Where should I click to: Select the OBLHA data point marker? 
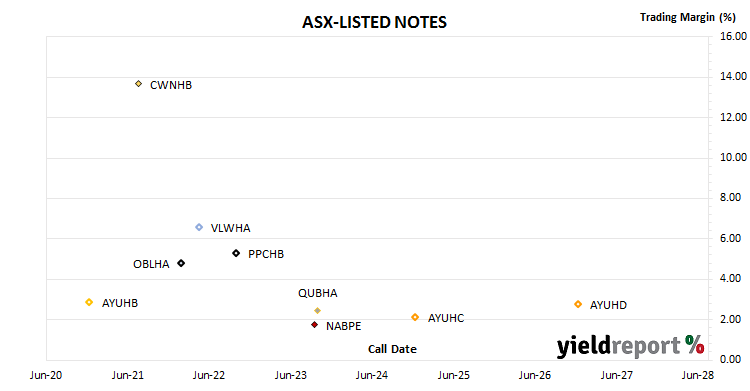tap(181, 263)
